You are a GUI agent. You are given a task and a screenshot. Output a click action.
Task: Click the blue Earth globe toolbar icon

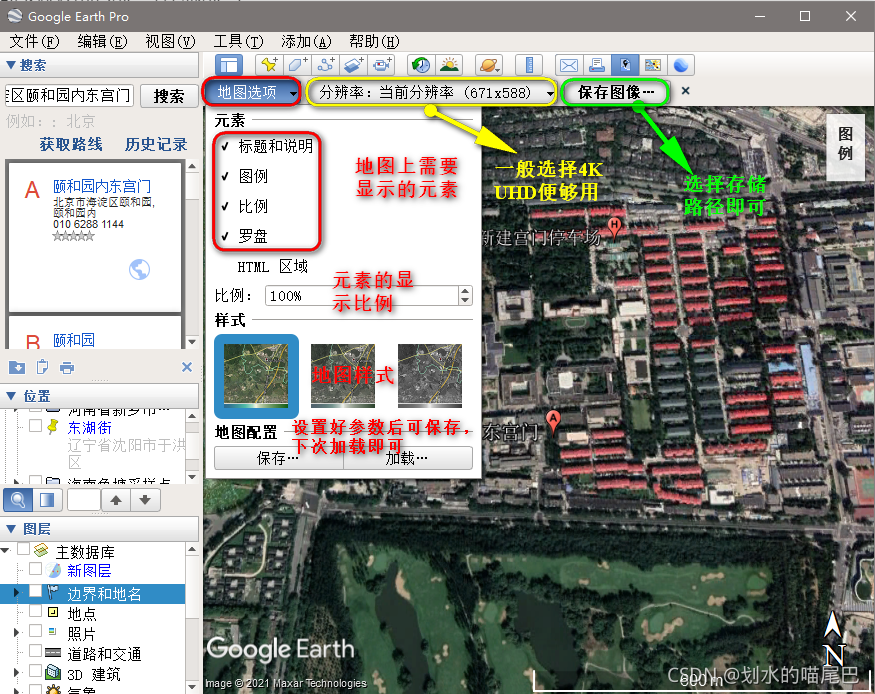(x=681, y=65)
